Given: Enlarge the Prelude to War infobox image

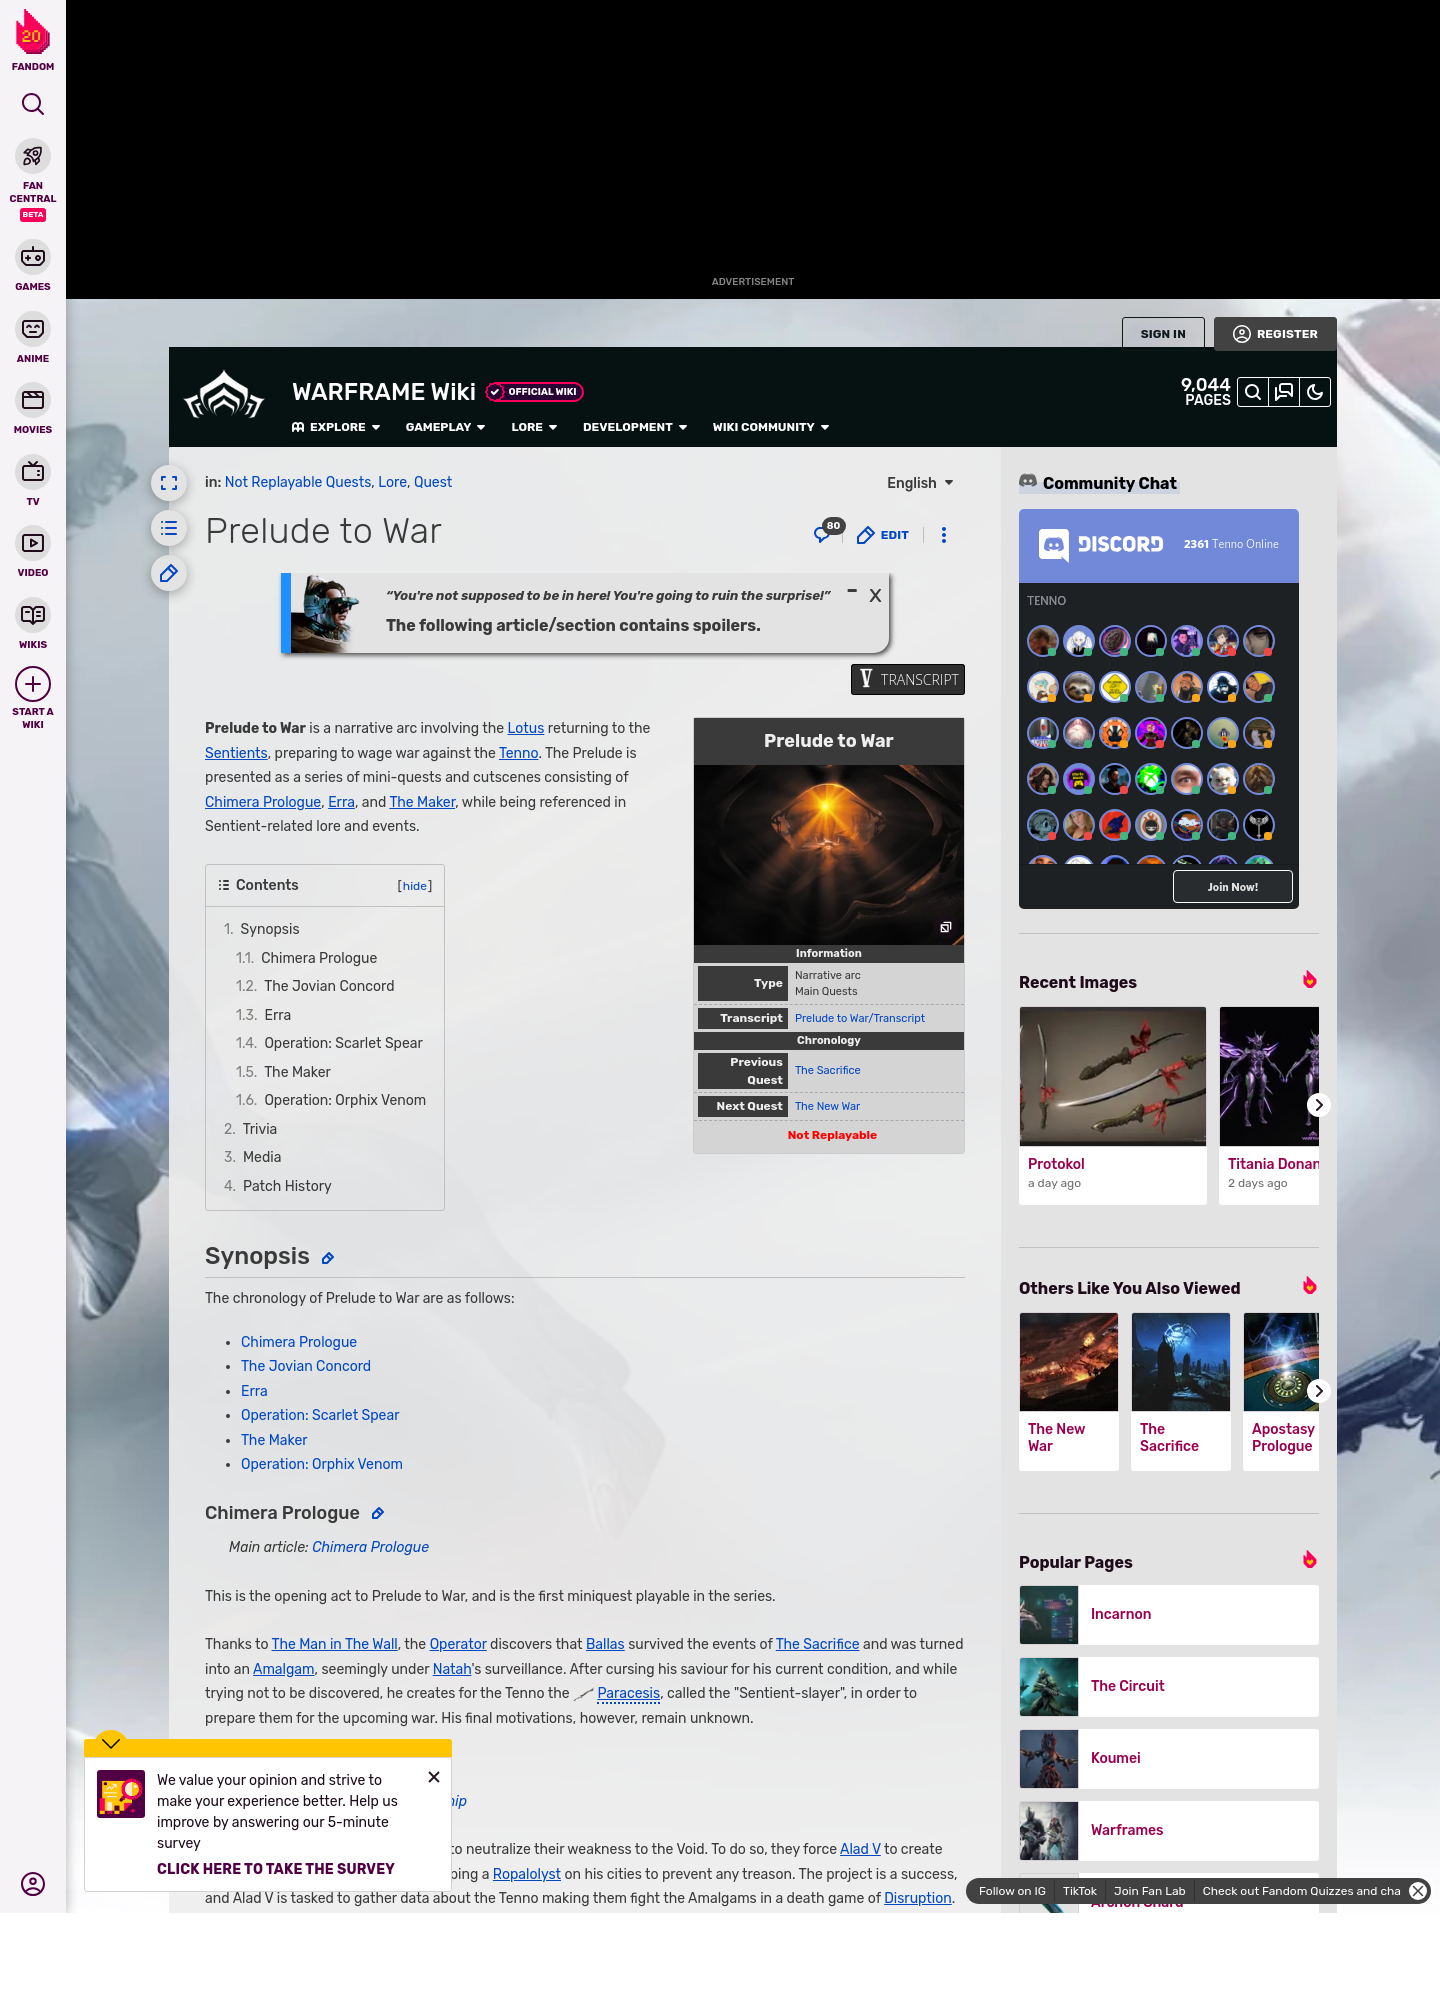Looking at the screenshot, I should click(946, 927).
